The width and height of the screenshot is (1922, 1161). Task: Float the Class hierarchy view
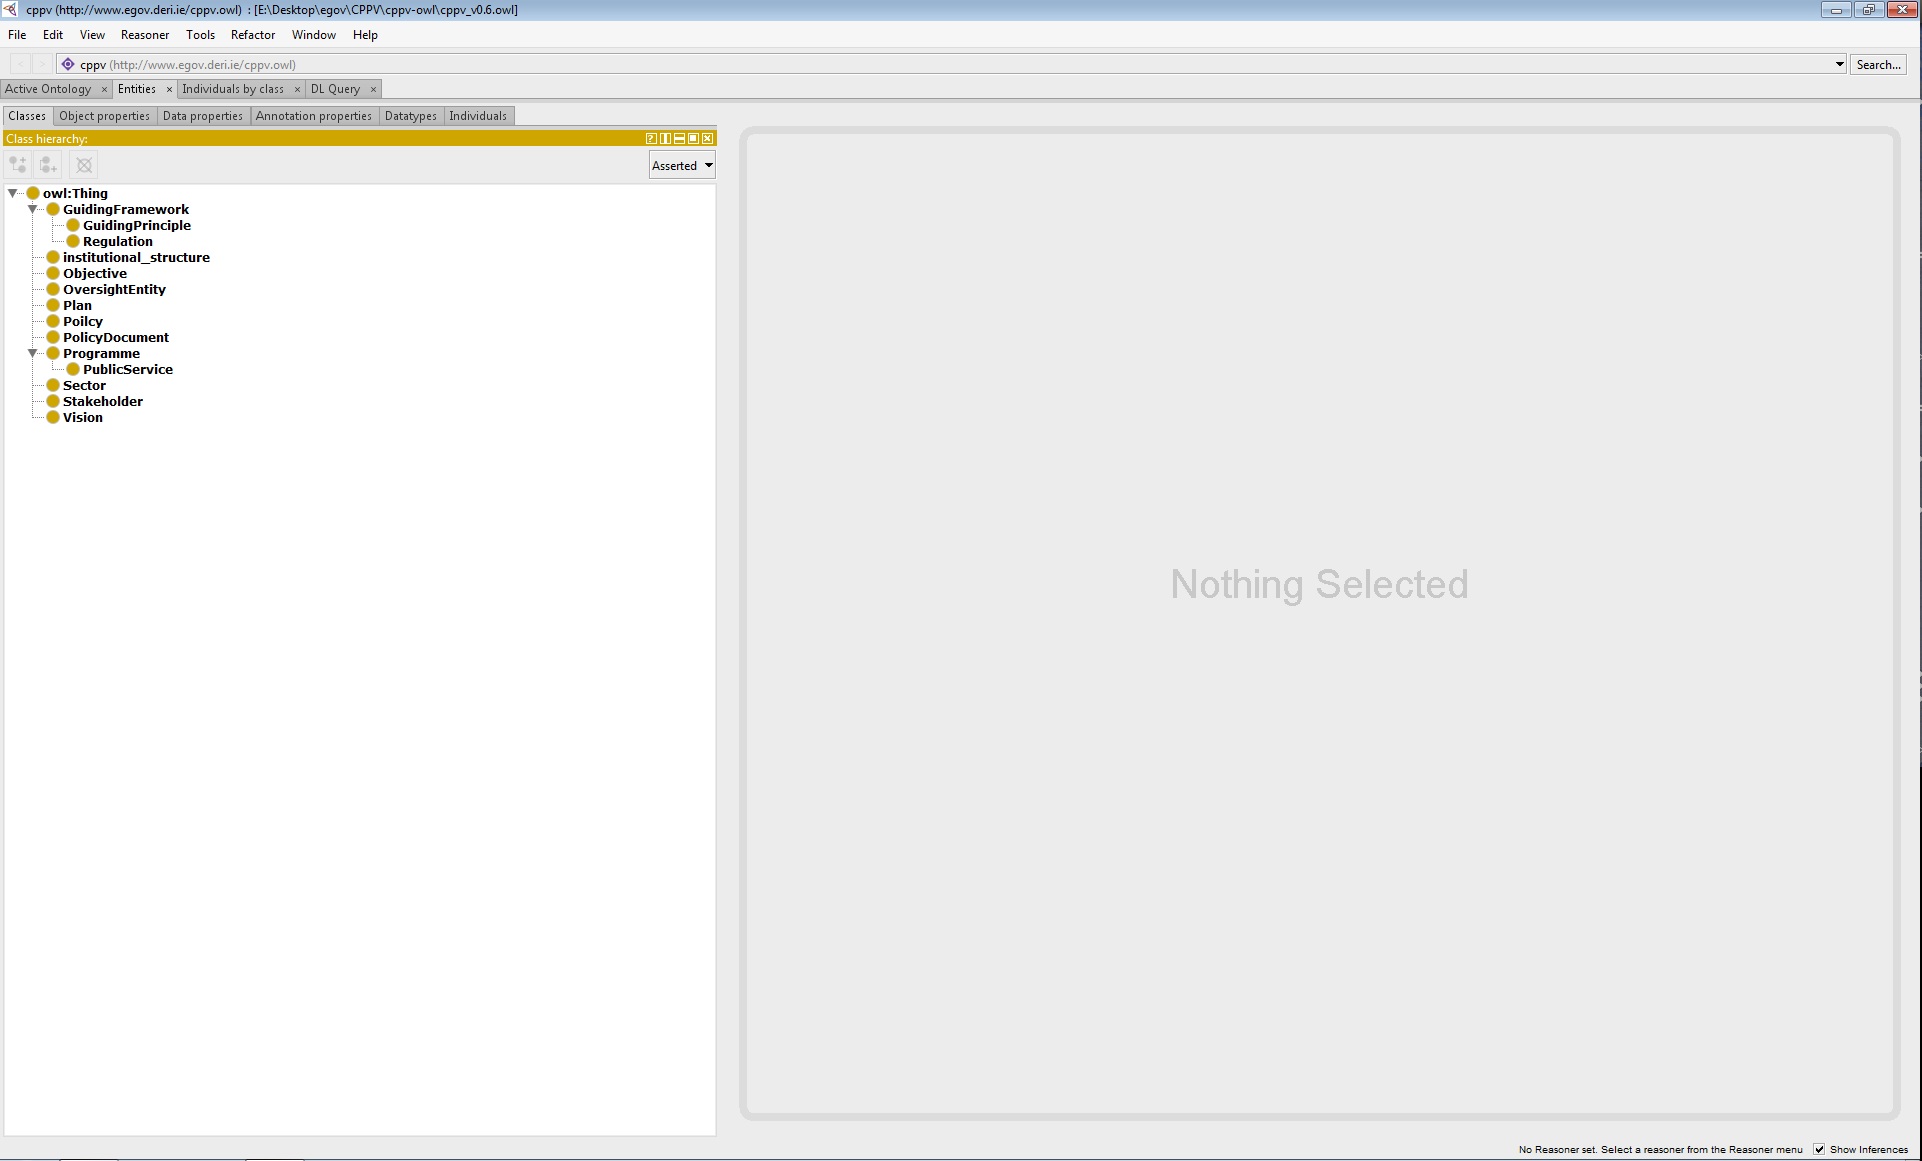click(x=693, y=139)
